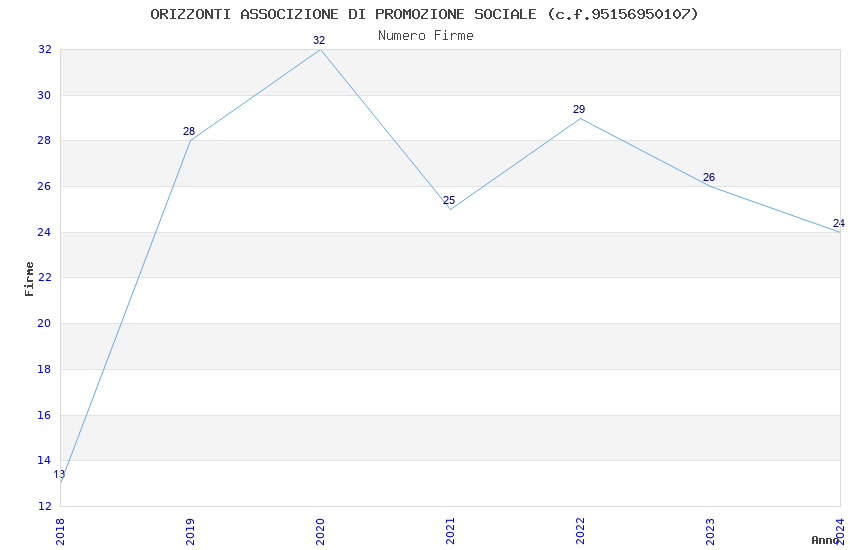Click the Numero Firme subtitle
The image size is (850, 550).
(x=426, y=36)
